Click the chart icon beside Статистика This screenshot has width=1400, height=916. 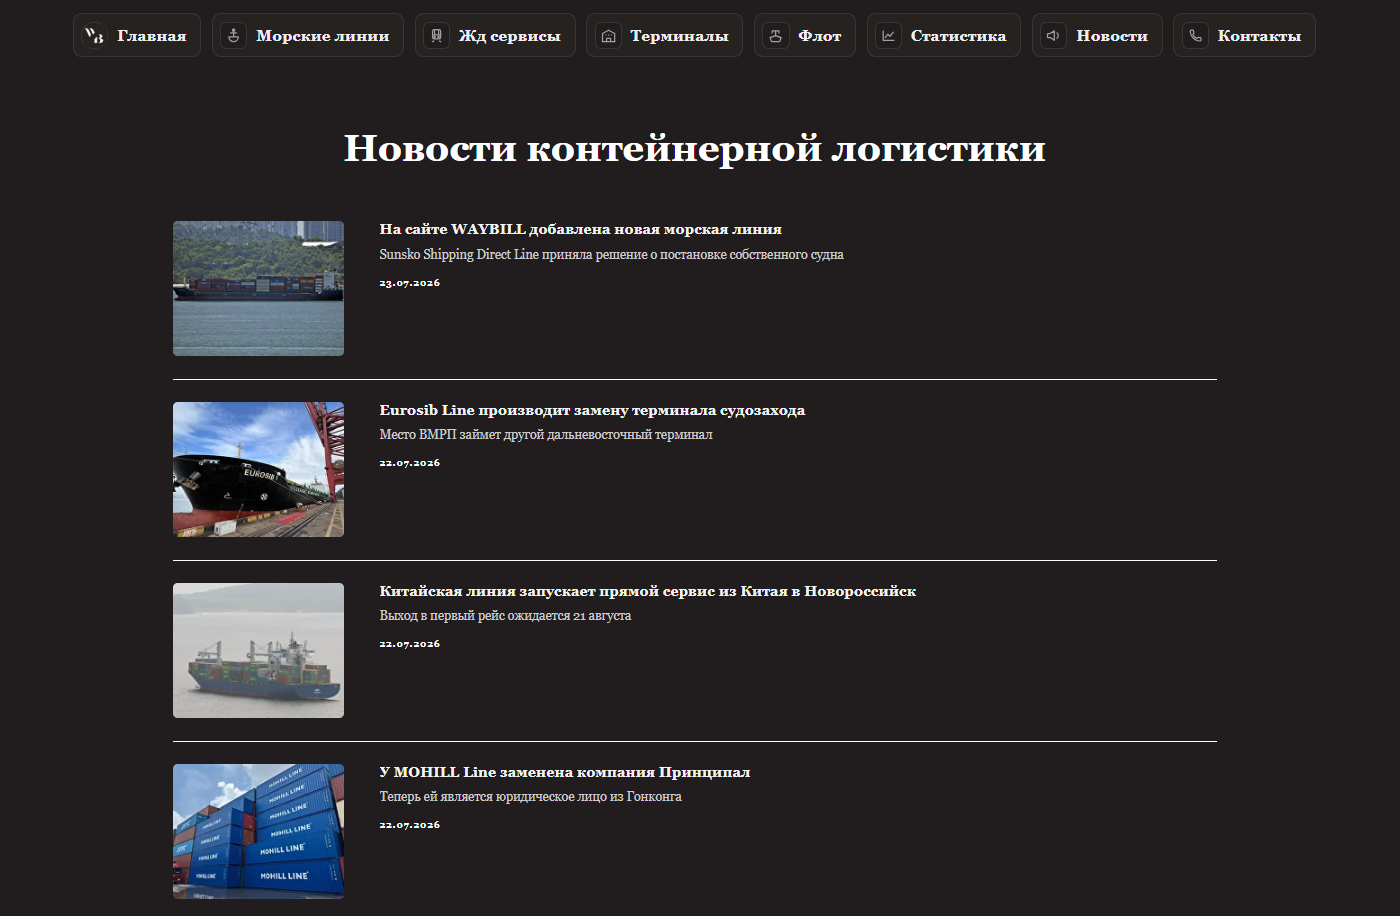pyautogui.click(x=888, y=35)
